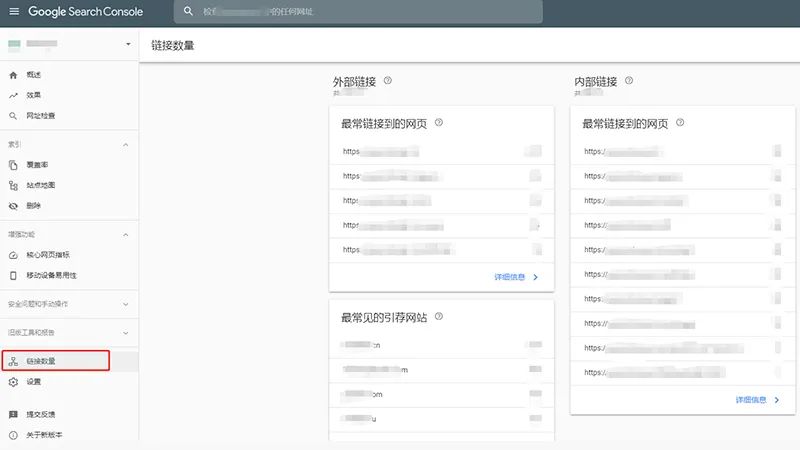Viewport: 800px width, 450px height.
Task: Open the property selector dropdown
Action: pyautogui.click(x=128, y=44)
